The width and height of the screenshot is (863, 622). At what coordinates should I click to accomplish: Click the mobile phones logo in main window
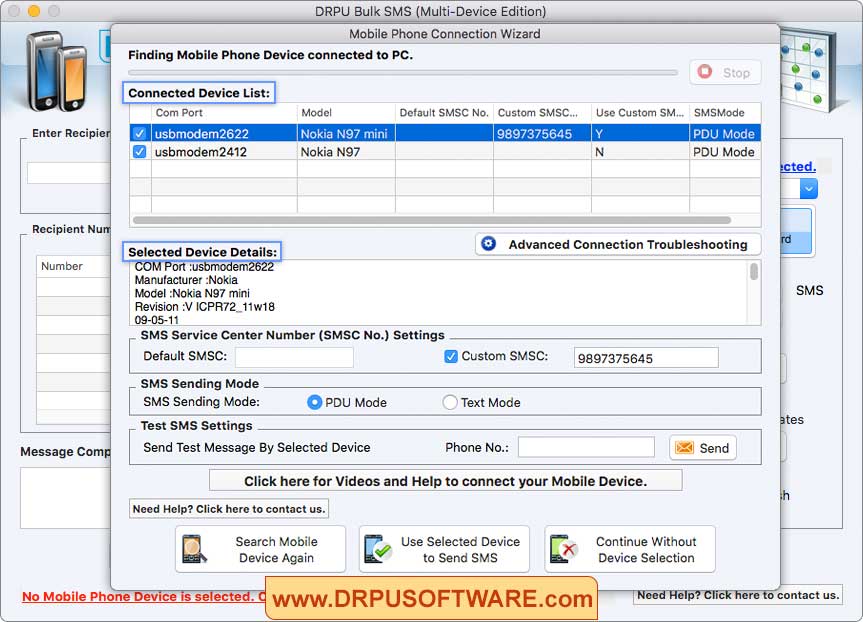coord(57,72)
